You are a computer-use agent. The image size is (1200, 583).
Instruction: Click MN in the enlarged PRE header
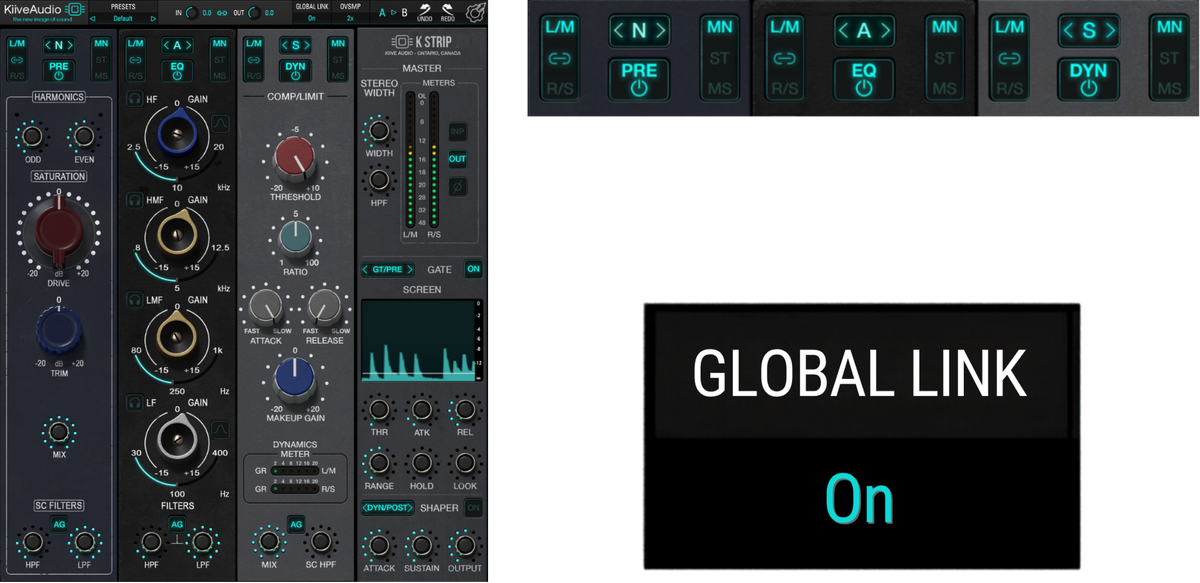(719, 27)
